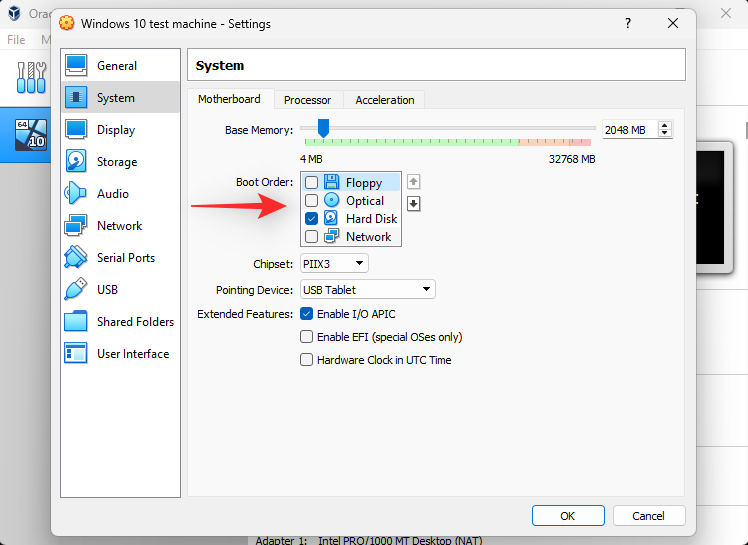Select Serial Ports category label
The height and width of the screenshot is (545, 748).
126,258
